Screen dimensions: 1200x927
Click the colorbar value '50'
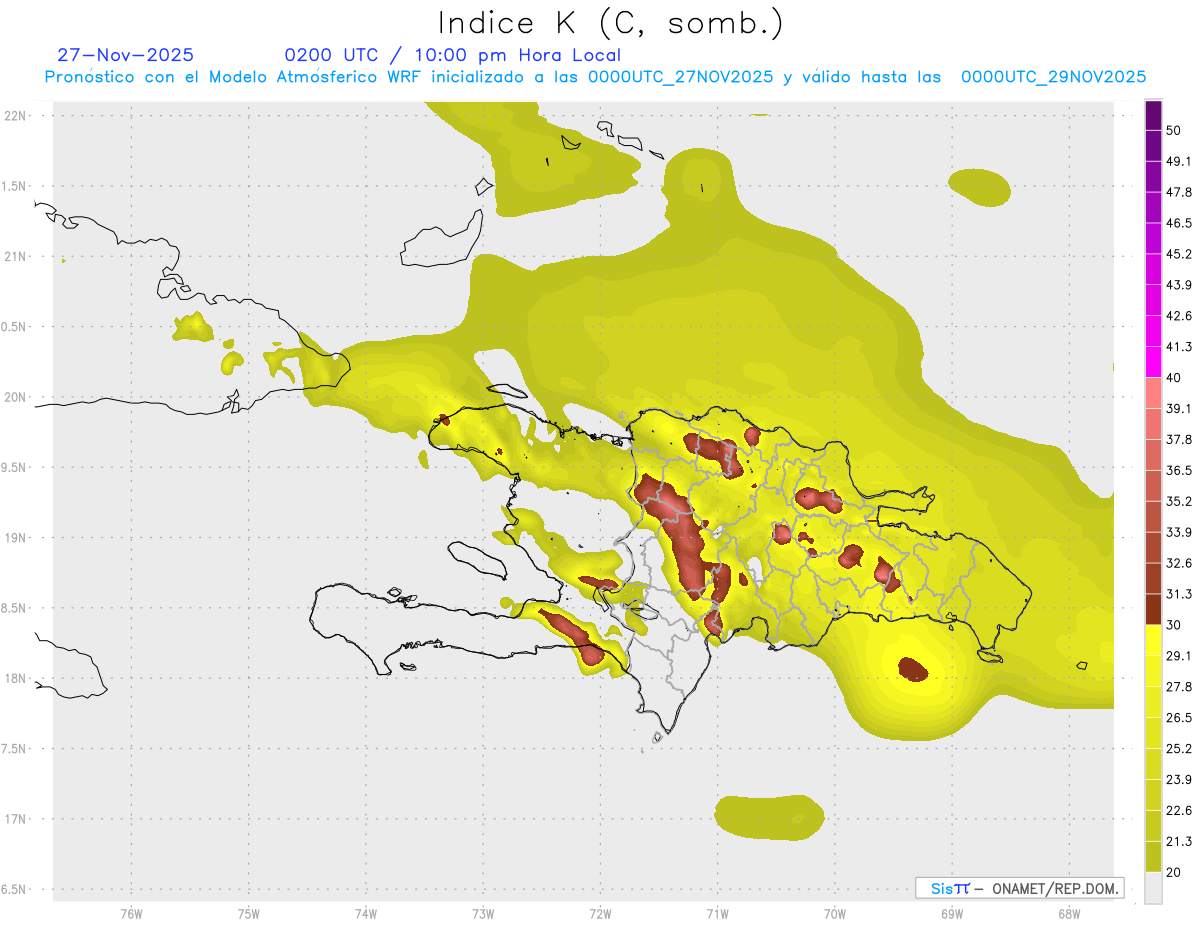[1175, 130]
